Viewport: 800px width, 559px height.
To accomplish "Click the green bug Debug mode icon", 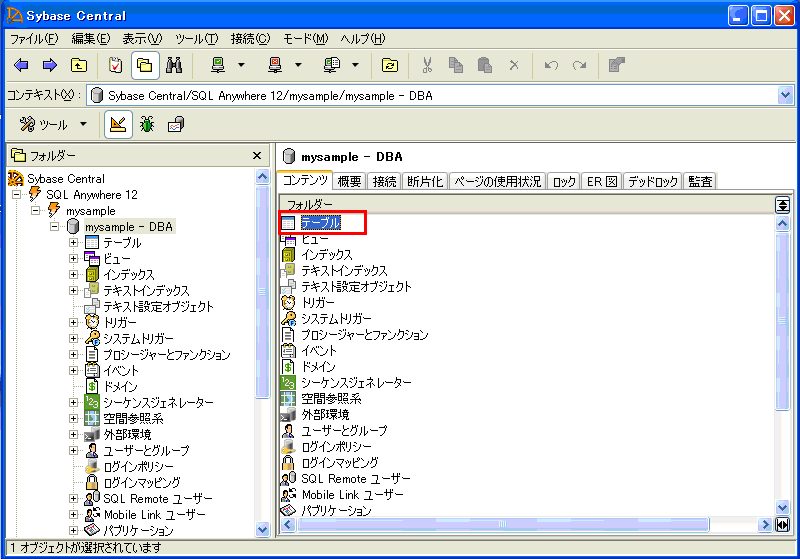I will [147, 125].
